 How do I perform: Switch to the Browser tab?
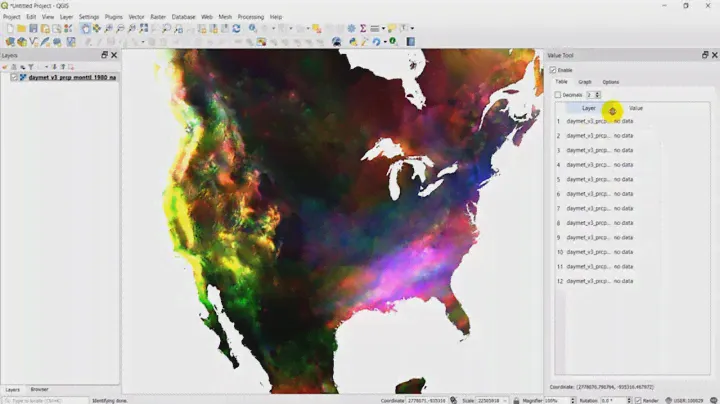pyautogui.click(x=39, y=389)
